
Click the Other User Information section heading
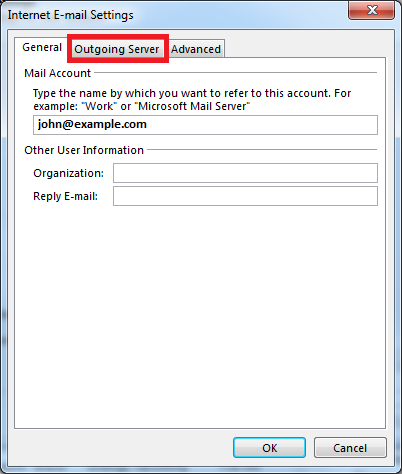84,150
